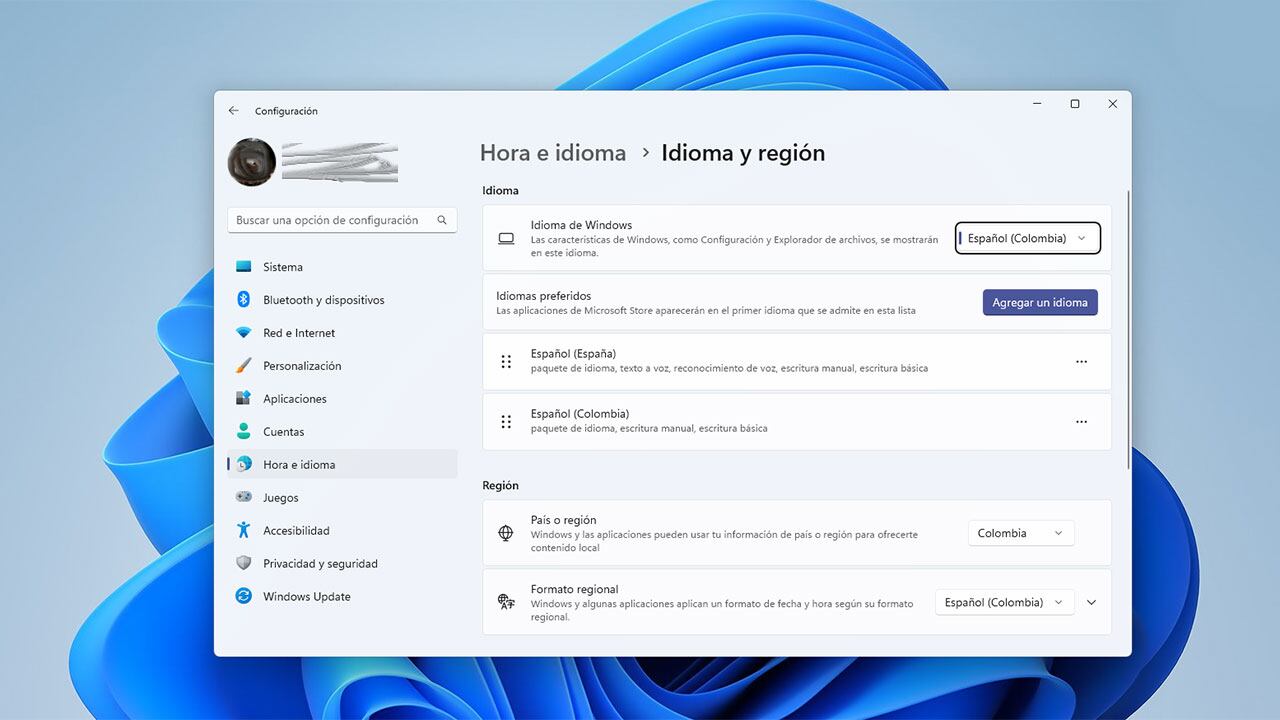Screen dimensions: 1280x720
Task: Select the Sistema icon in the sidebar
Action: tap(243, 266)
